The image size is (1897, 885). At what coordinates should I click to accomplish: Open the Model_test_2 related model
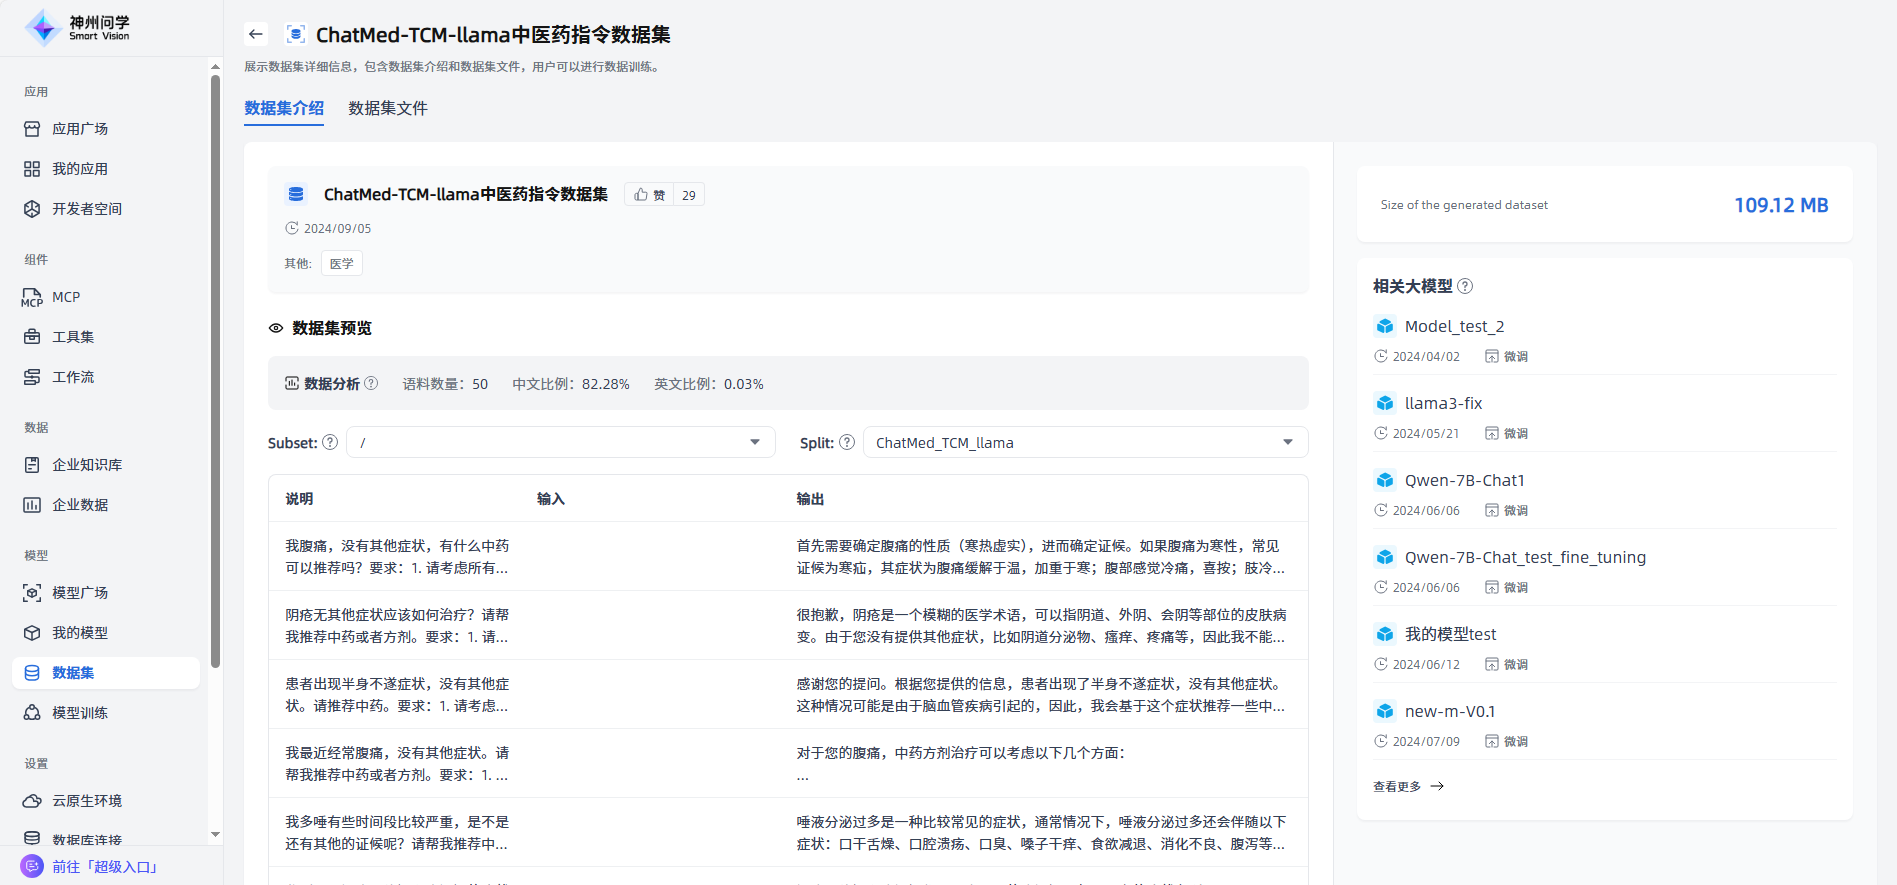click(1454, 326)
